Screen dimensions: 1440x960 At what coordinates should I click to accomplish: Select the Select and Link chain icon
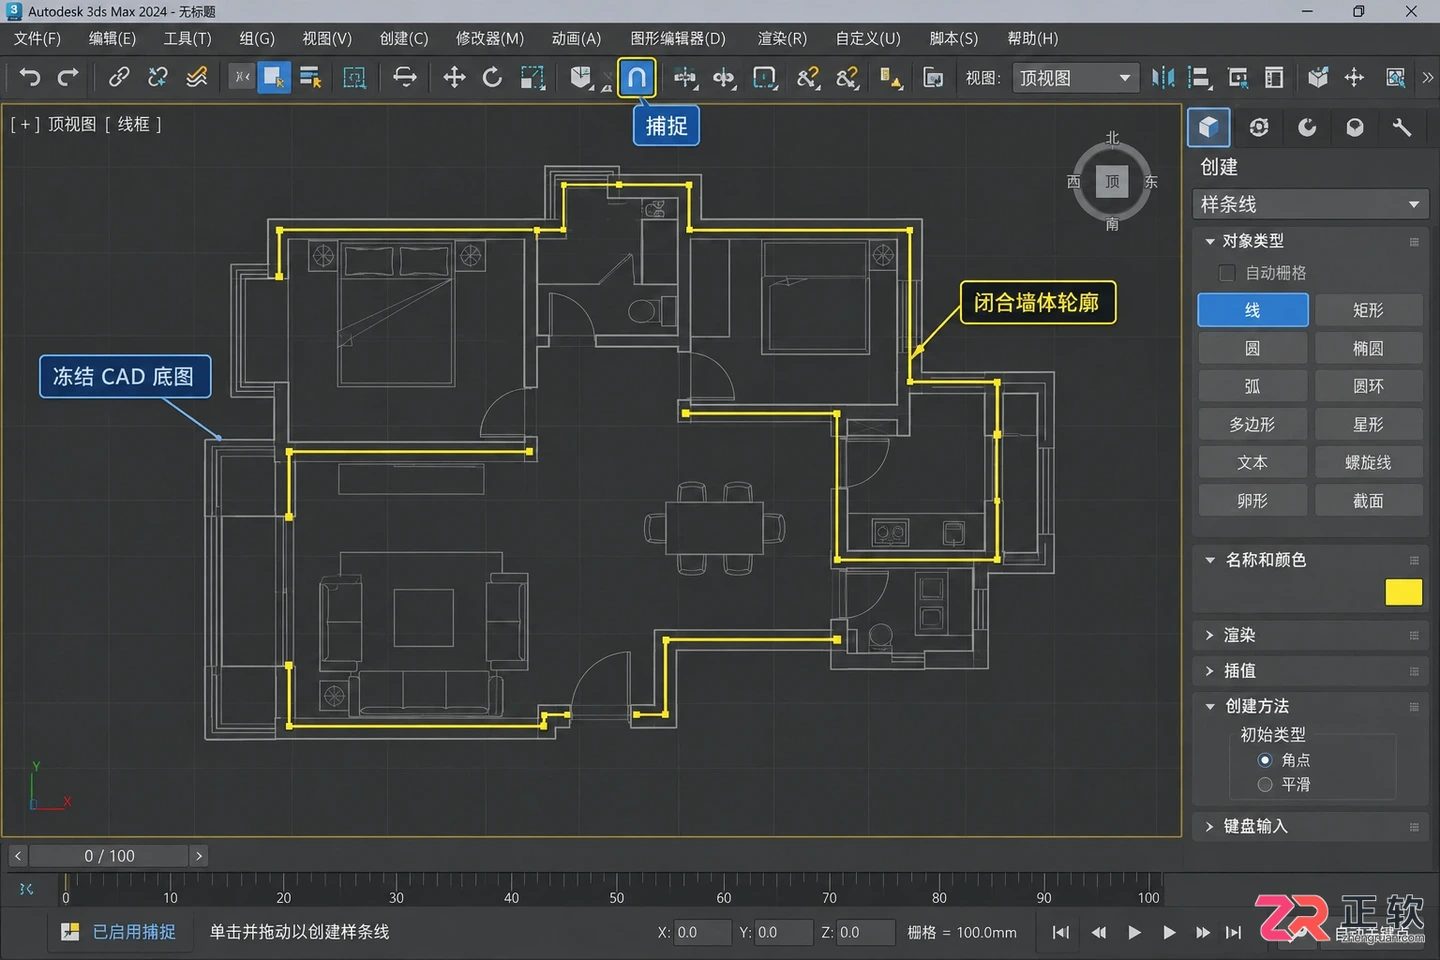[x=119, y=77]
